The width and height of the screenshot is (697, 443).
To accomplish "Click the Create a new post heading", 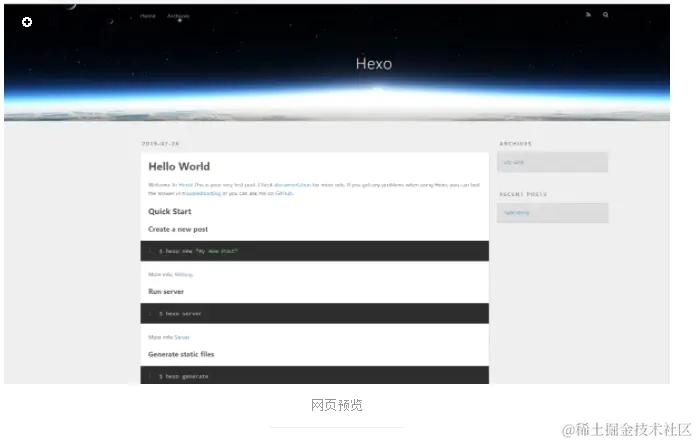I will [178, 229].
